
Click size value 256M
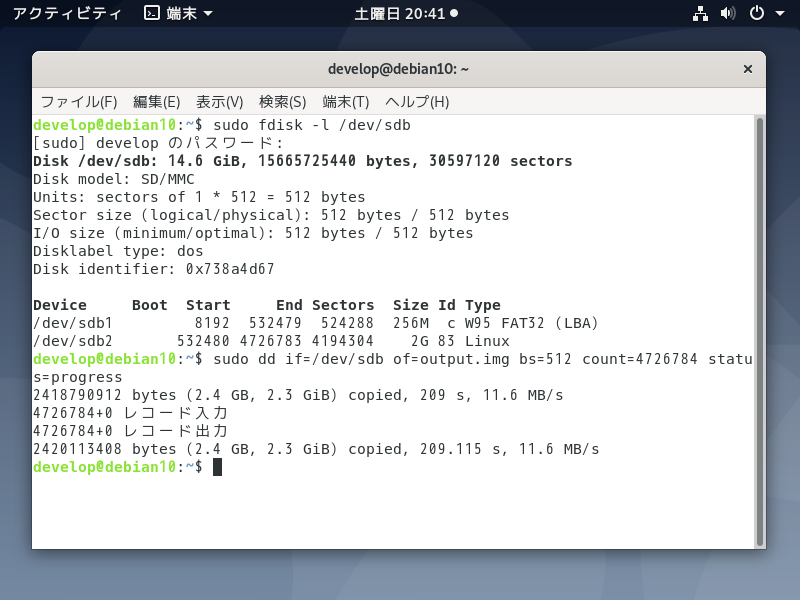(411, 323)
